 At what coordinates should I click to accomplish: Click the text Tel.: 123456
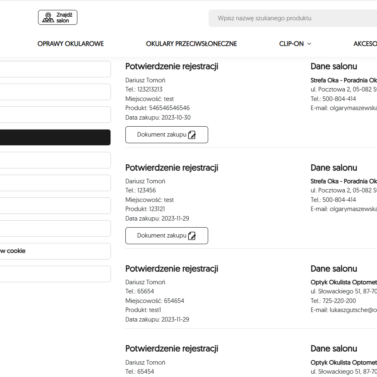click(140, 190)
